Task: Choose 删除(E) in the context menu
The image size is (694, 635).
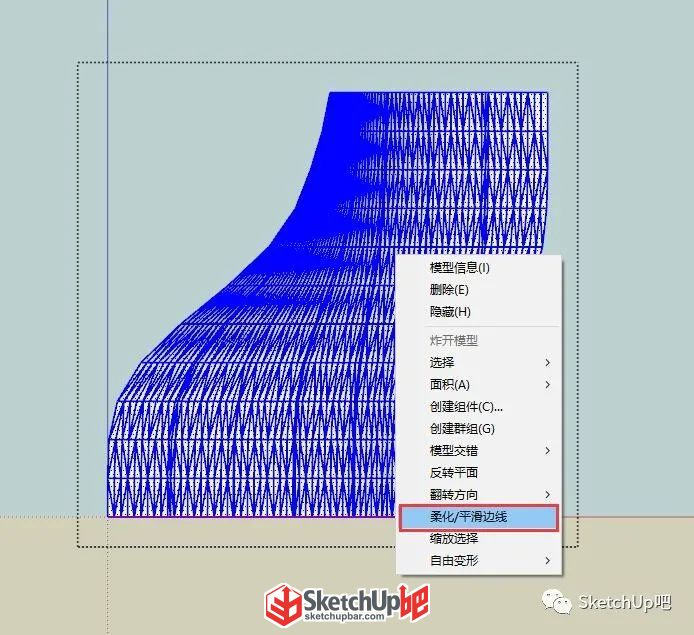Action: [x=479, y=290]
